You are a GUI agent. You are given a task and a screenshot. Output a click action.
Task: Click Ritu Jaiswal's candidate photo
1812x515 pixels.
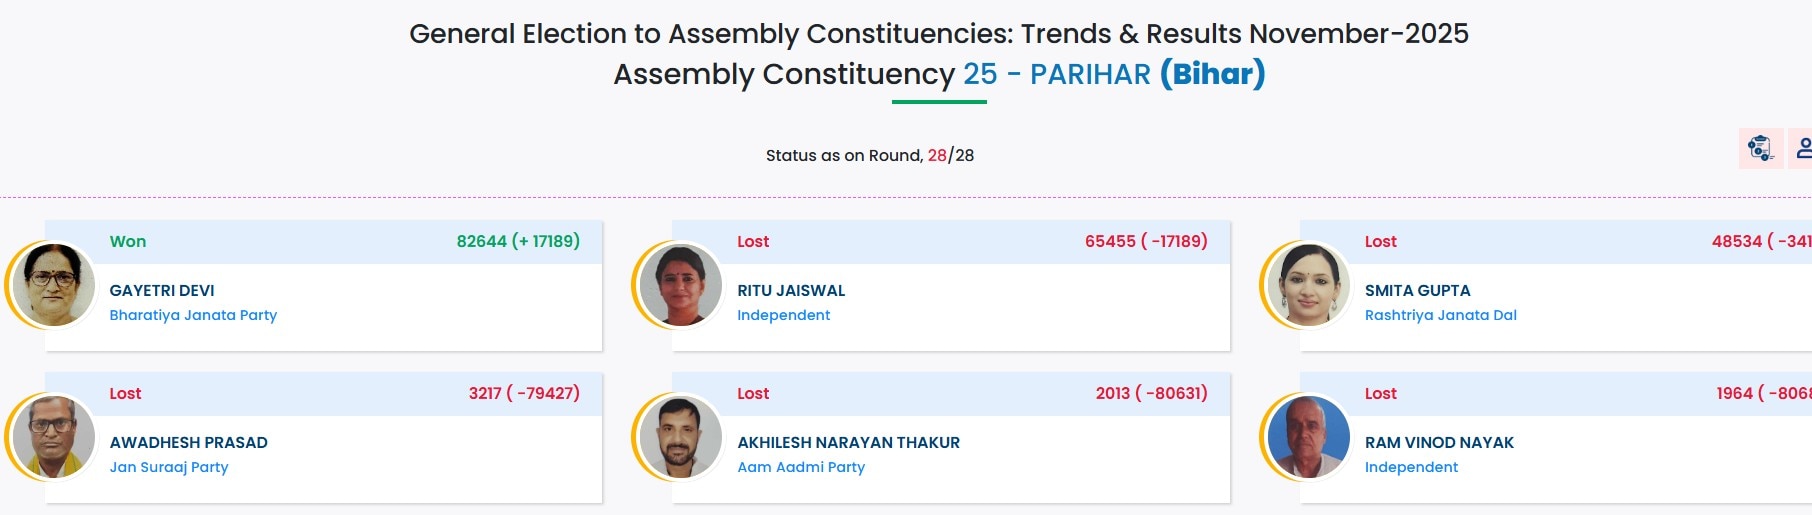tap(680, 285)
